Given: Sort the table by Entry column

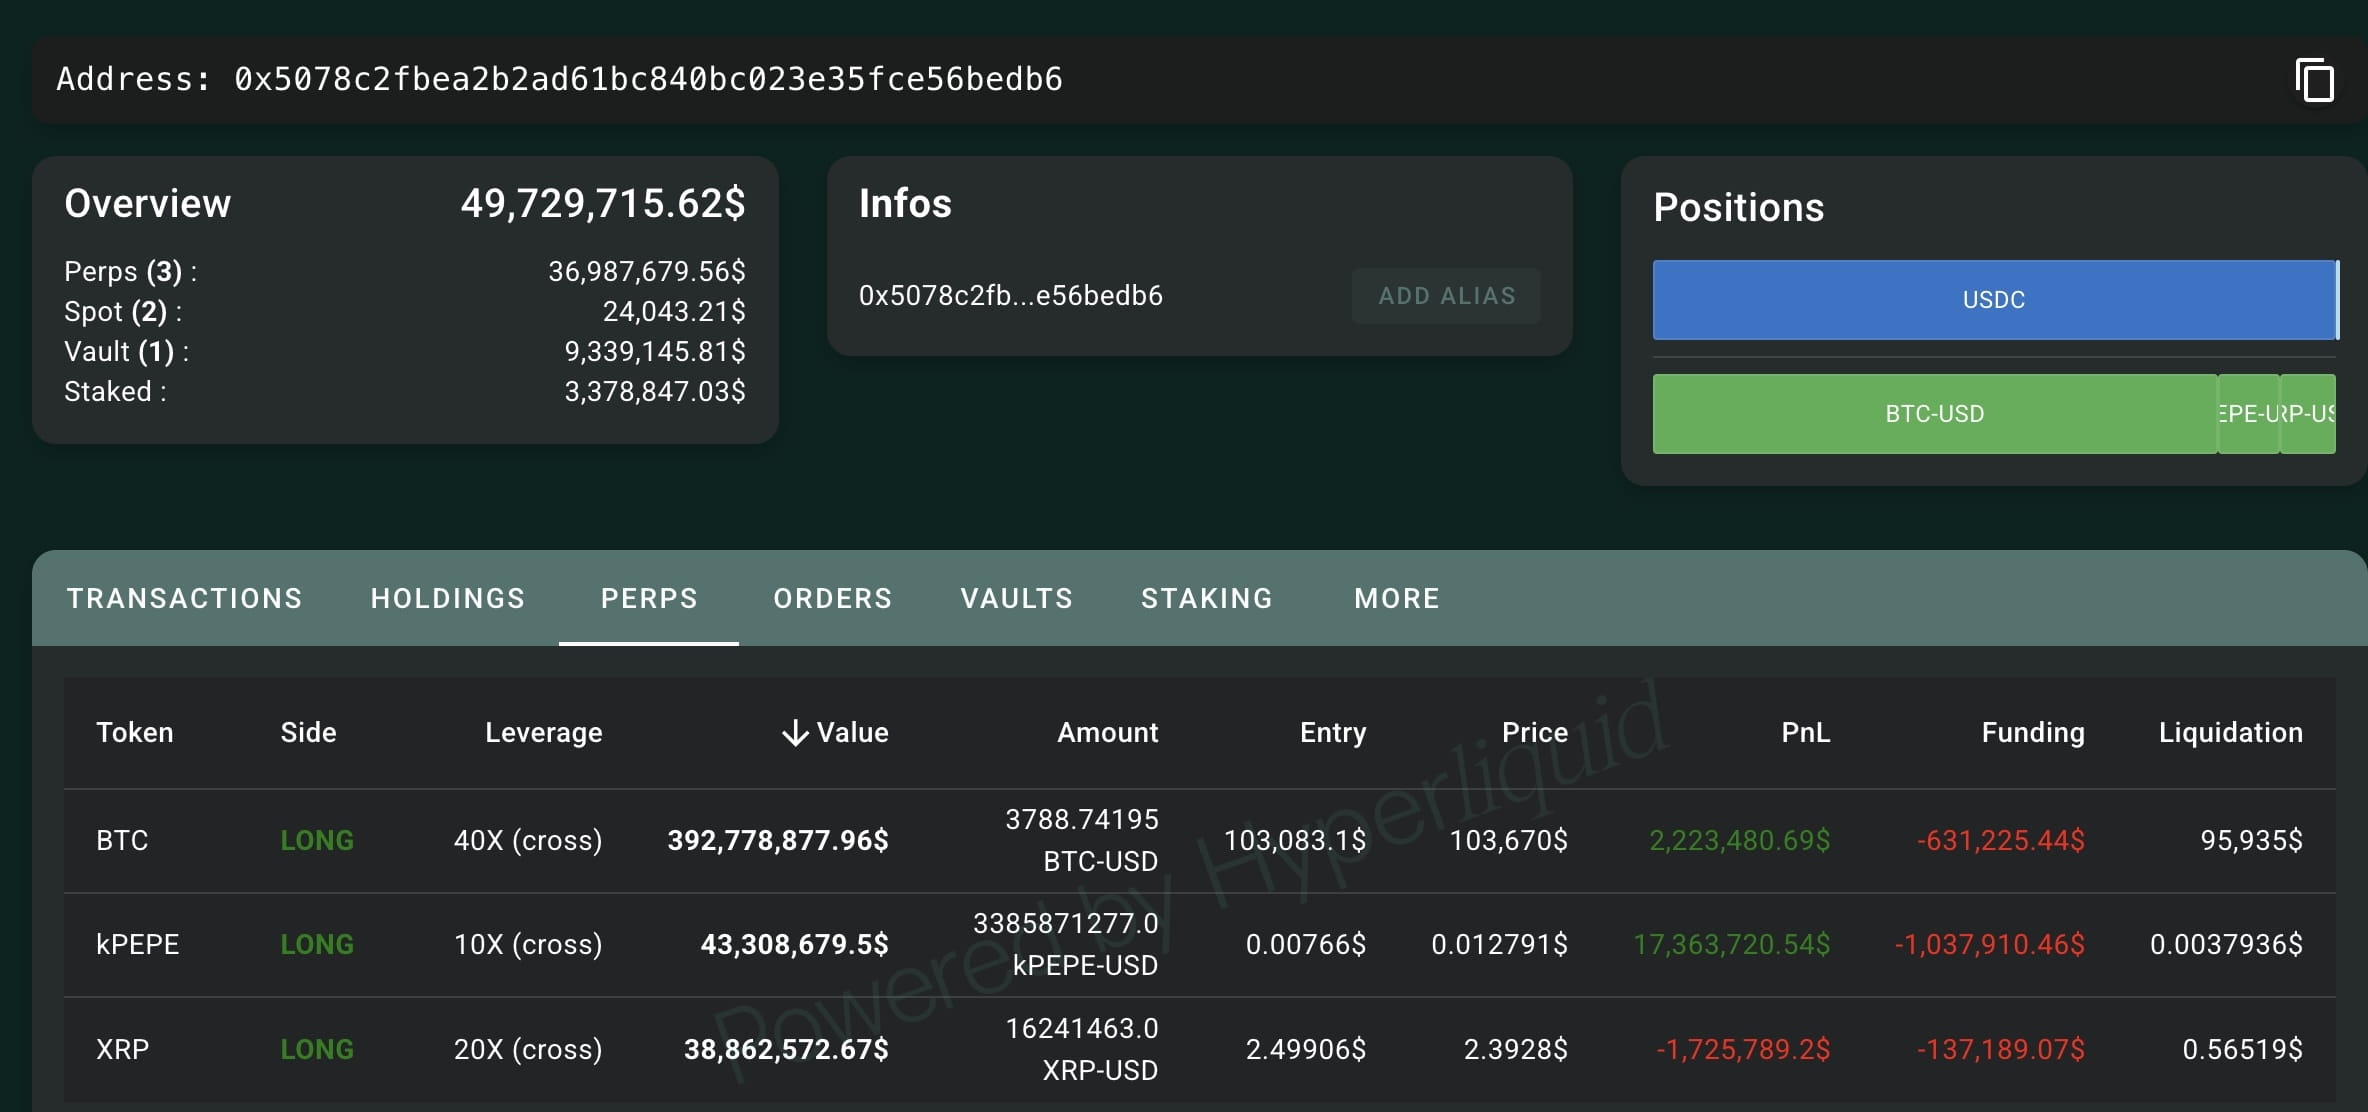Looking at the screenshot, I should (x=1332, y=732).
